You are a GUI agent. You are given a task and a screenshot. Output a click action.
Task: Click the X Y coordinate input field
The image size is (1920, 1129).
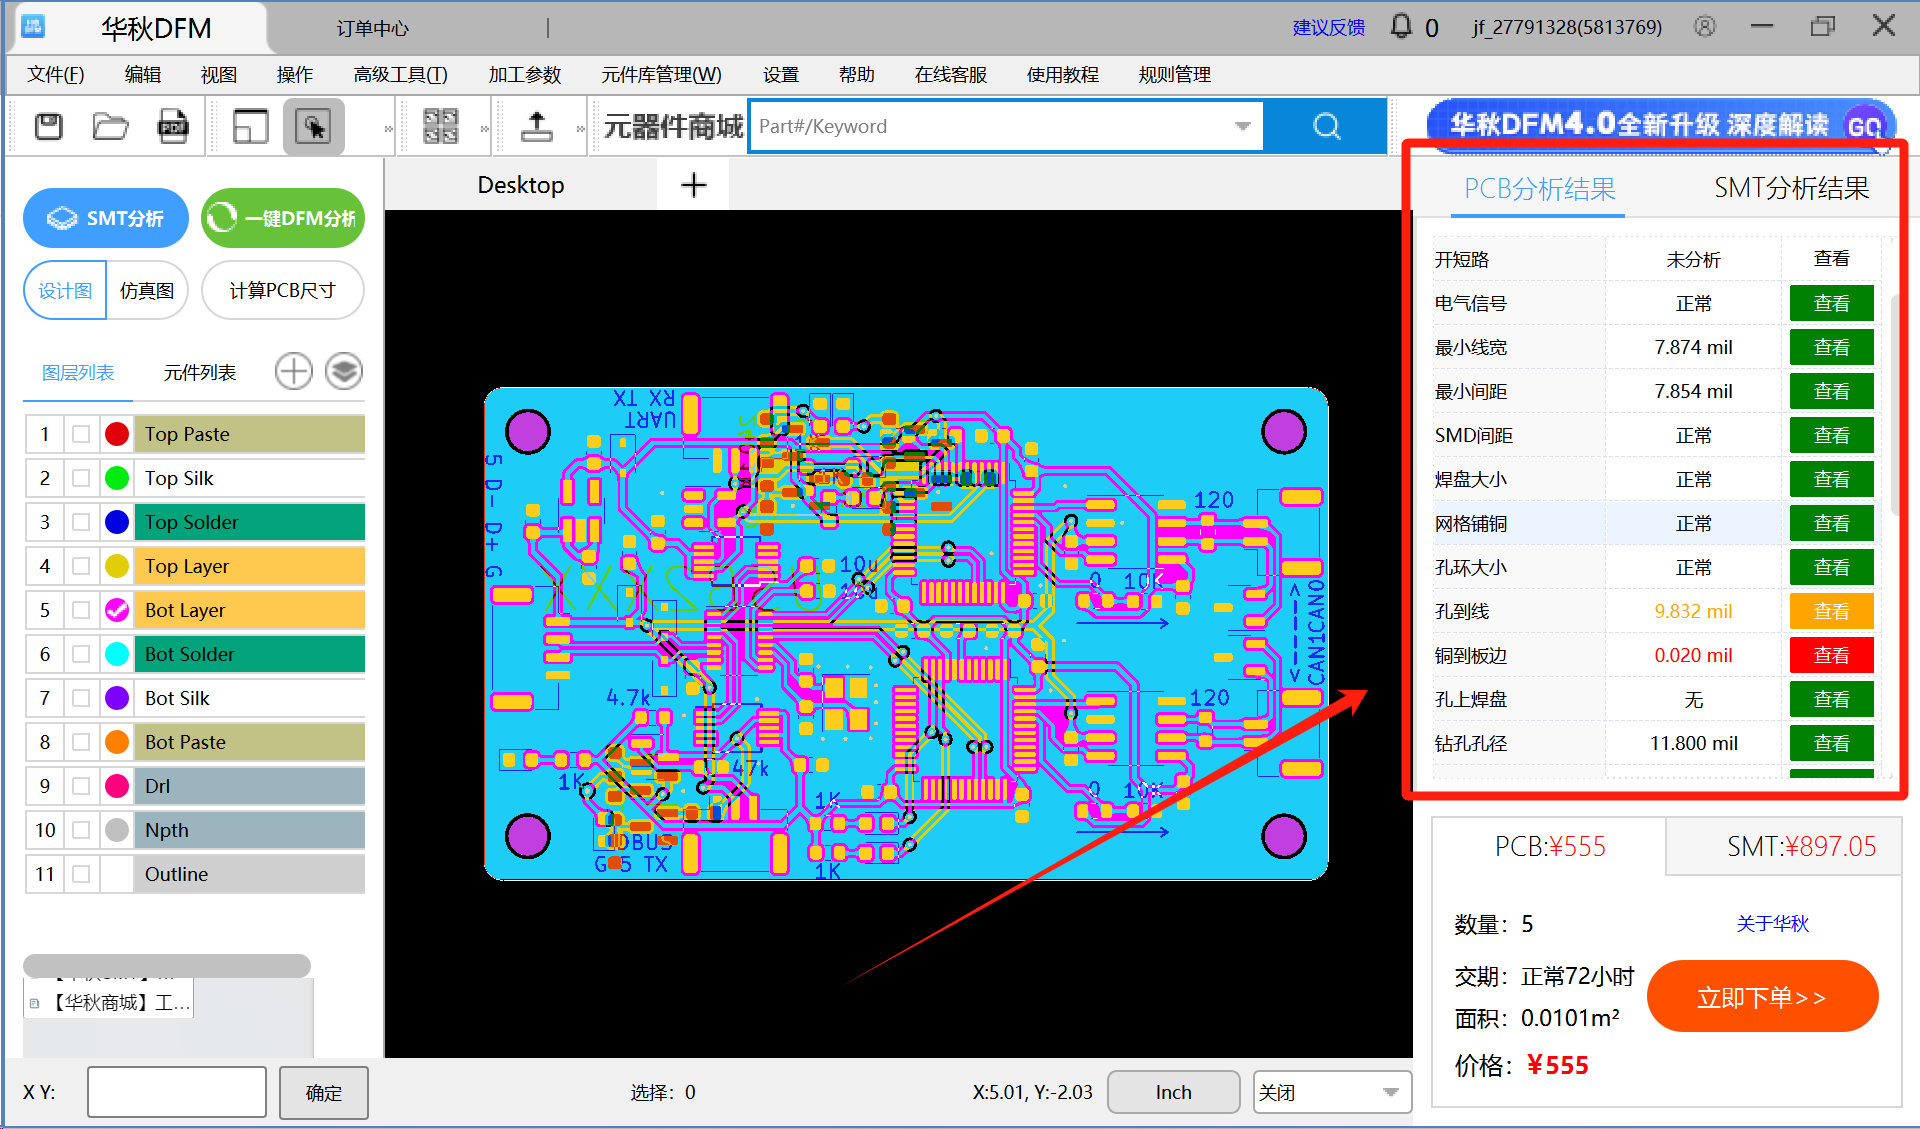tap(177, 1092)
